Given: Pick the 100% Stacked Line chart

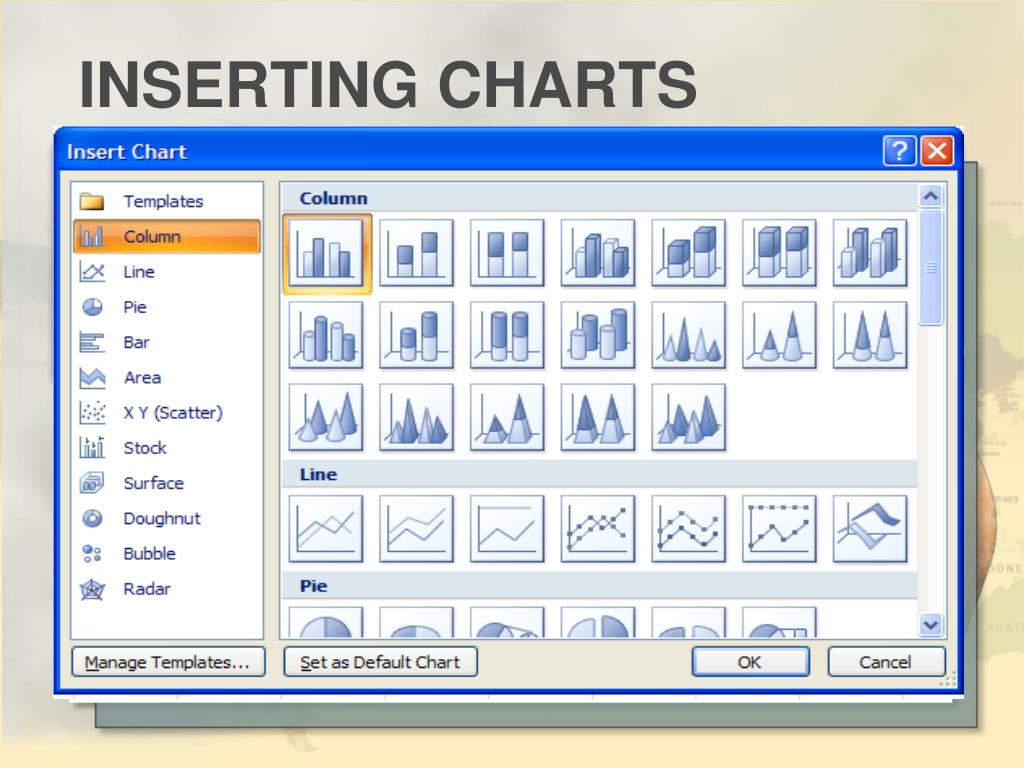Looking at the screenshot, I should click(507, 528).
